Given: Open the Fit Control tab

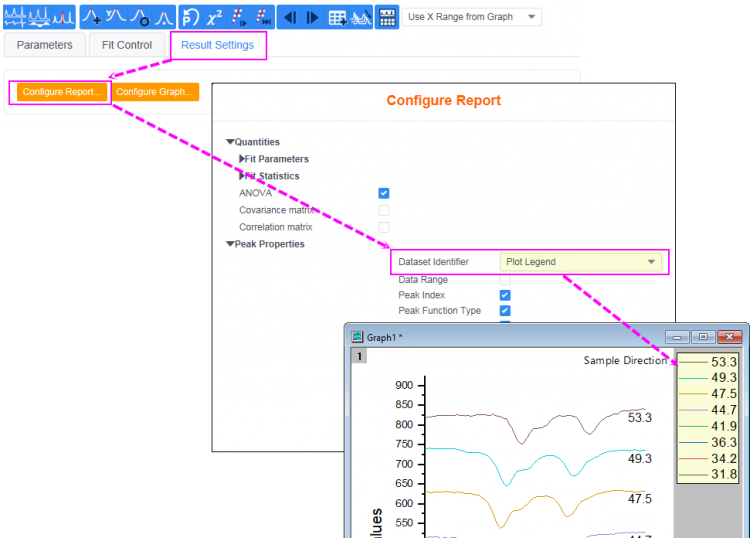Looking at the screenshot, I should coord(127,45).
